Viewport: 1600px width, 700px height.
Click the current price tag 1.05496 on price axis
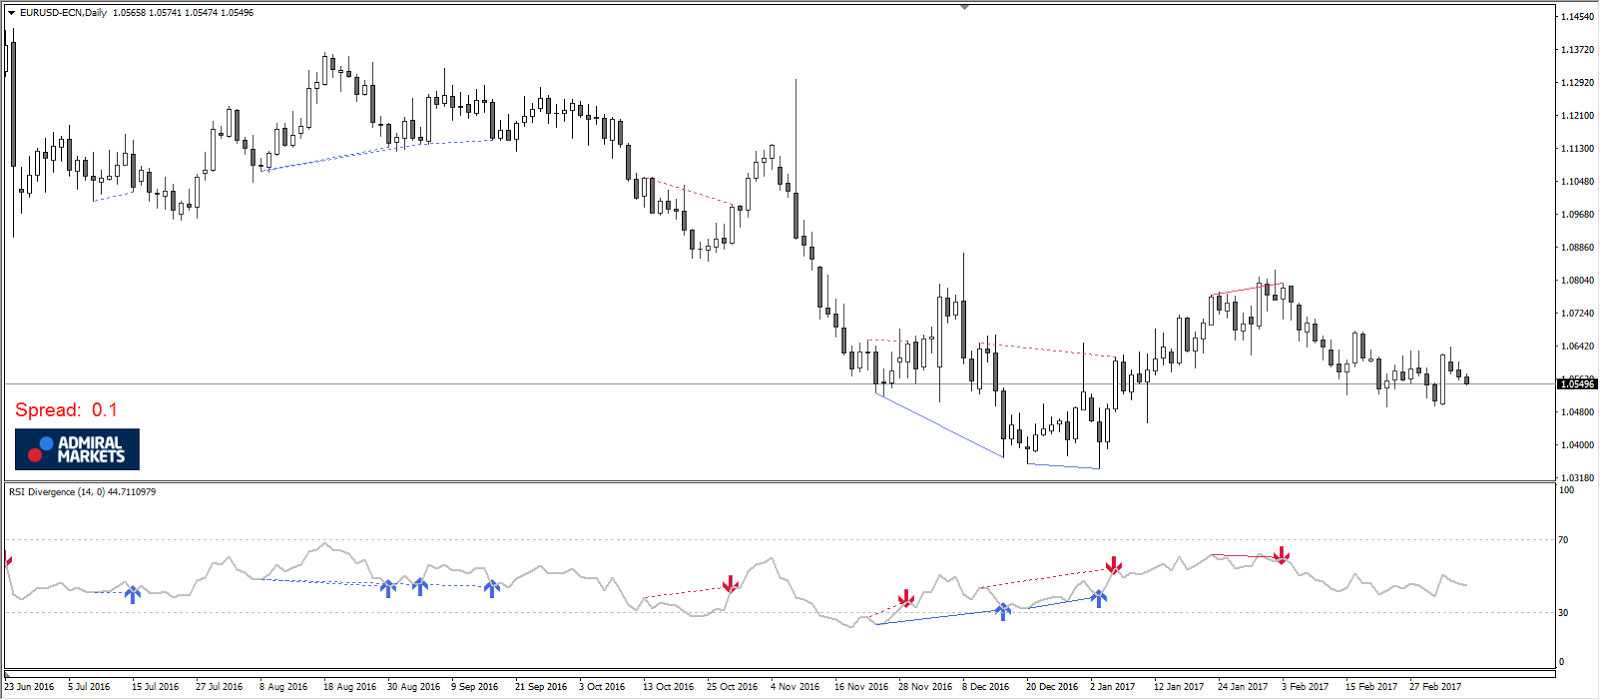pyautogui.click(x=1578, y=384)
